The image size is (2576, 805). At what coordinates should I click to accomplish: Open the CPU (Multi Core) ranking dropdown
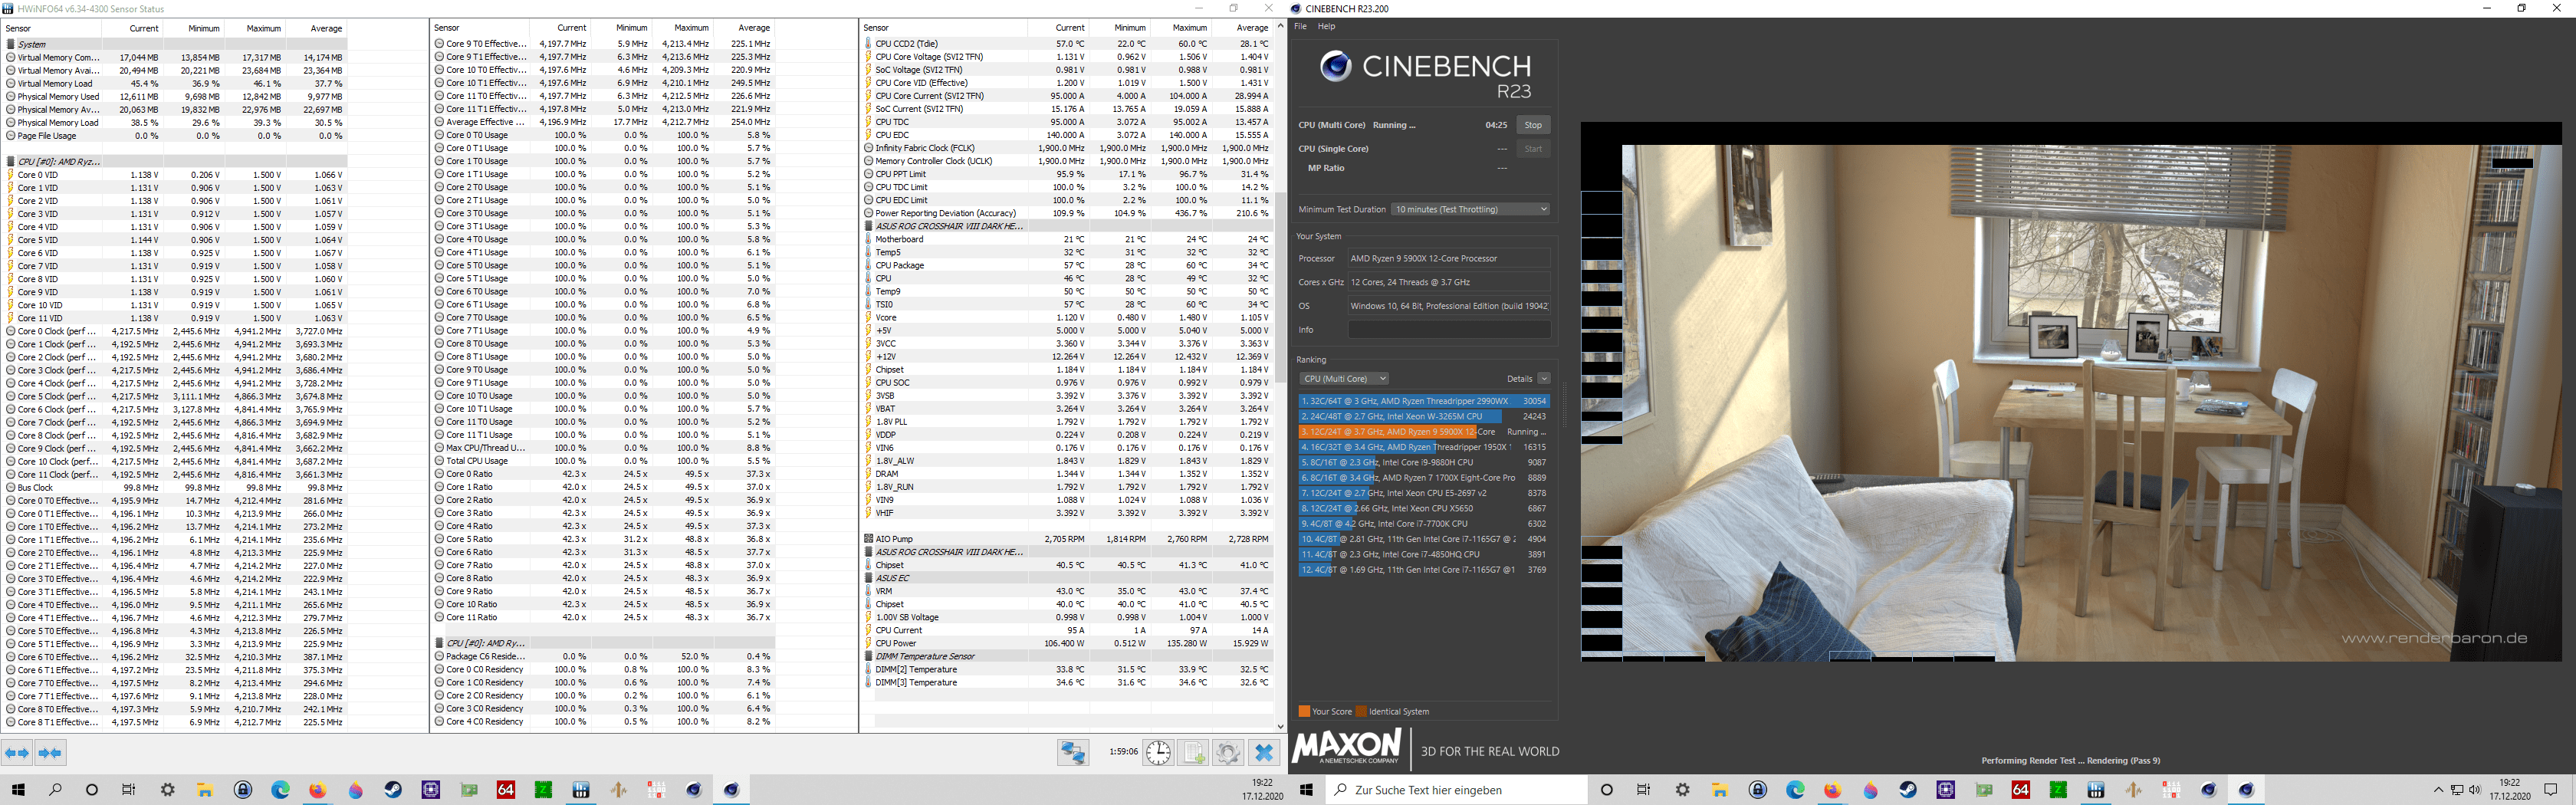(x=1344, y=379)
